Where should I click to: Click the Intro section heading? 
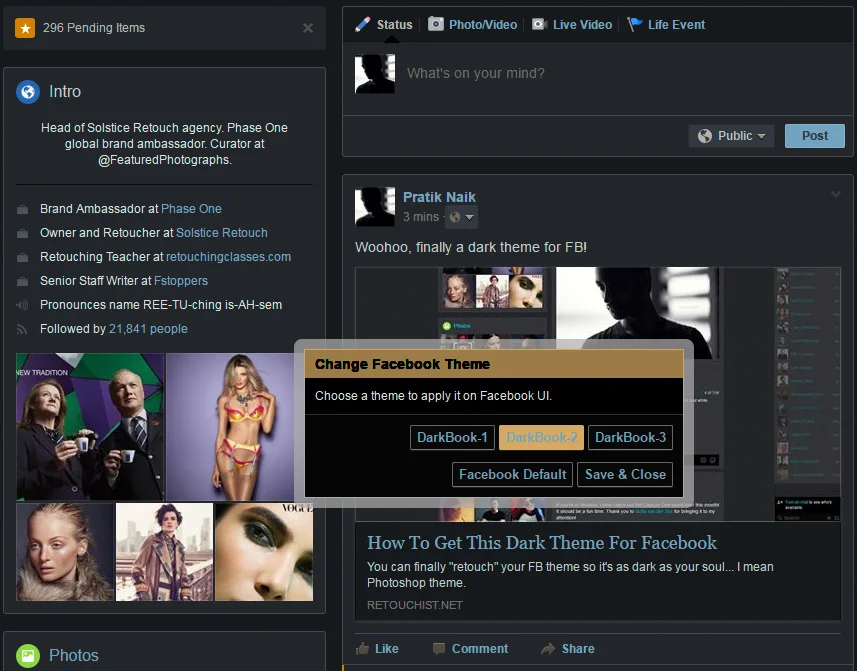point(65,92)
